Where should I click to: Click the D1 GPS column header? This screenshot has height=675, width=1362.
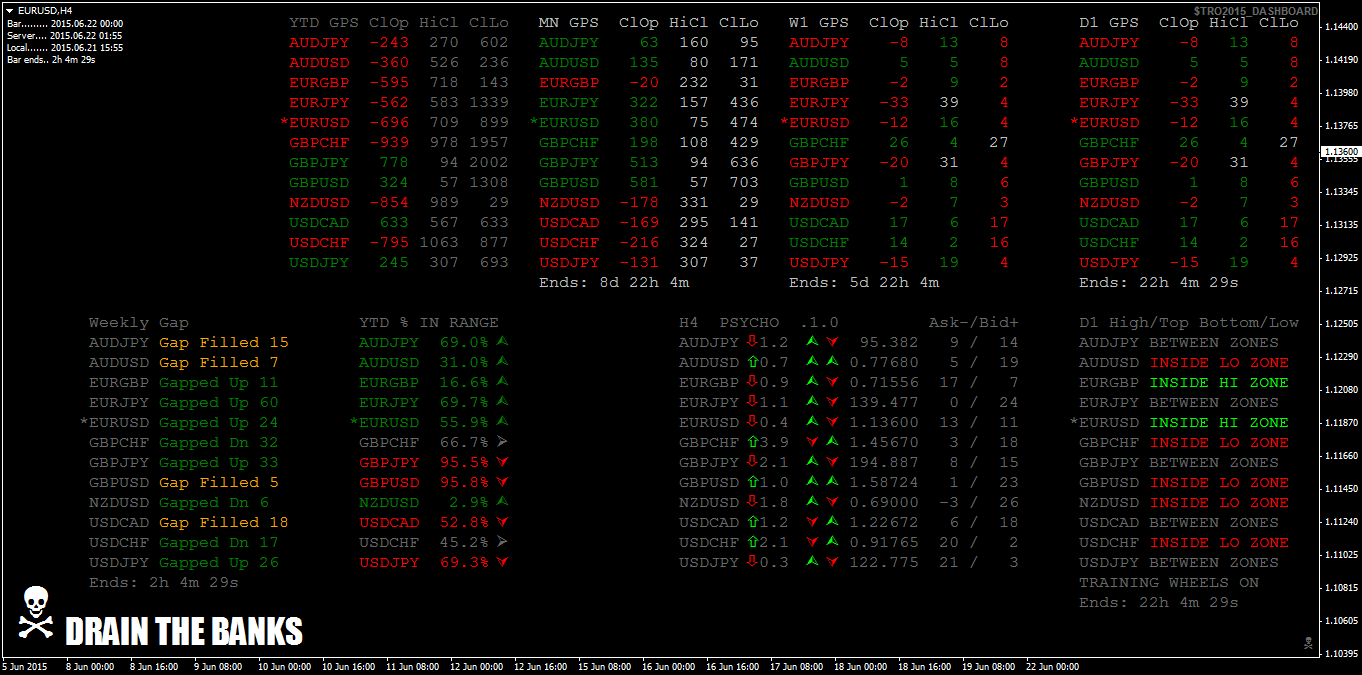(x=1109, y=22)
